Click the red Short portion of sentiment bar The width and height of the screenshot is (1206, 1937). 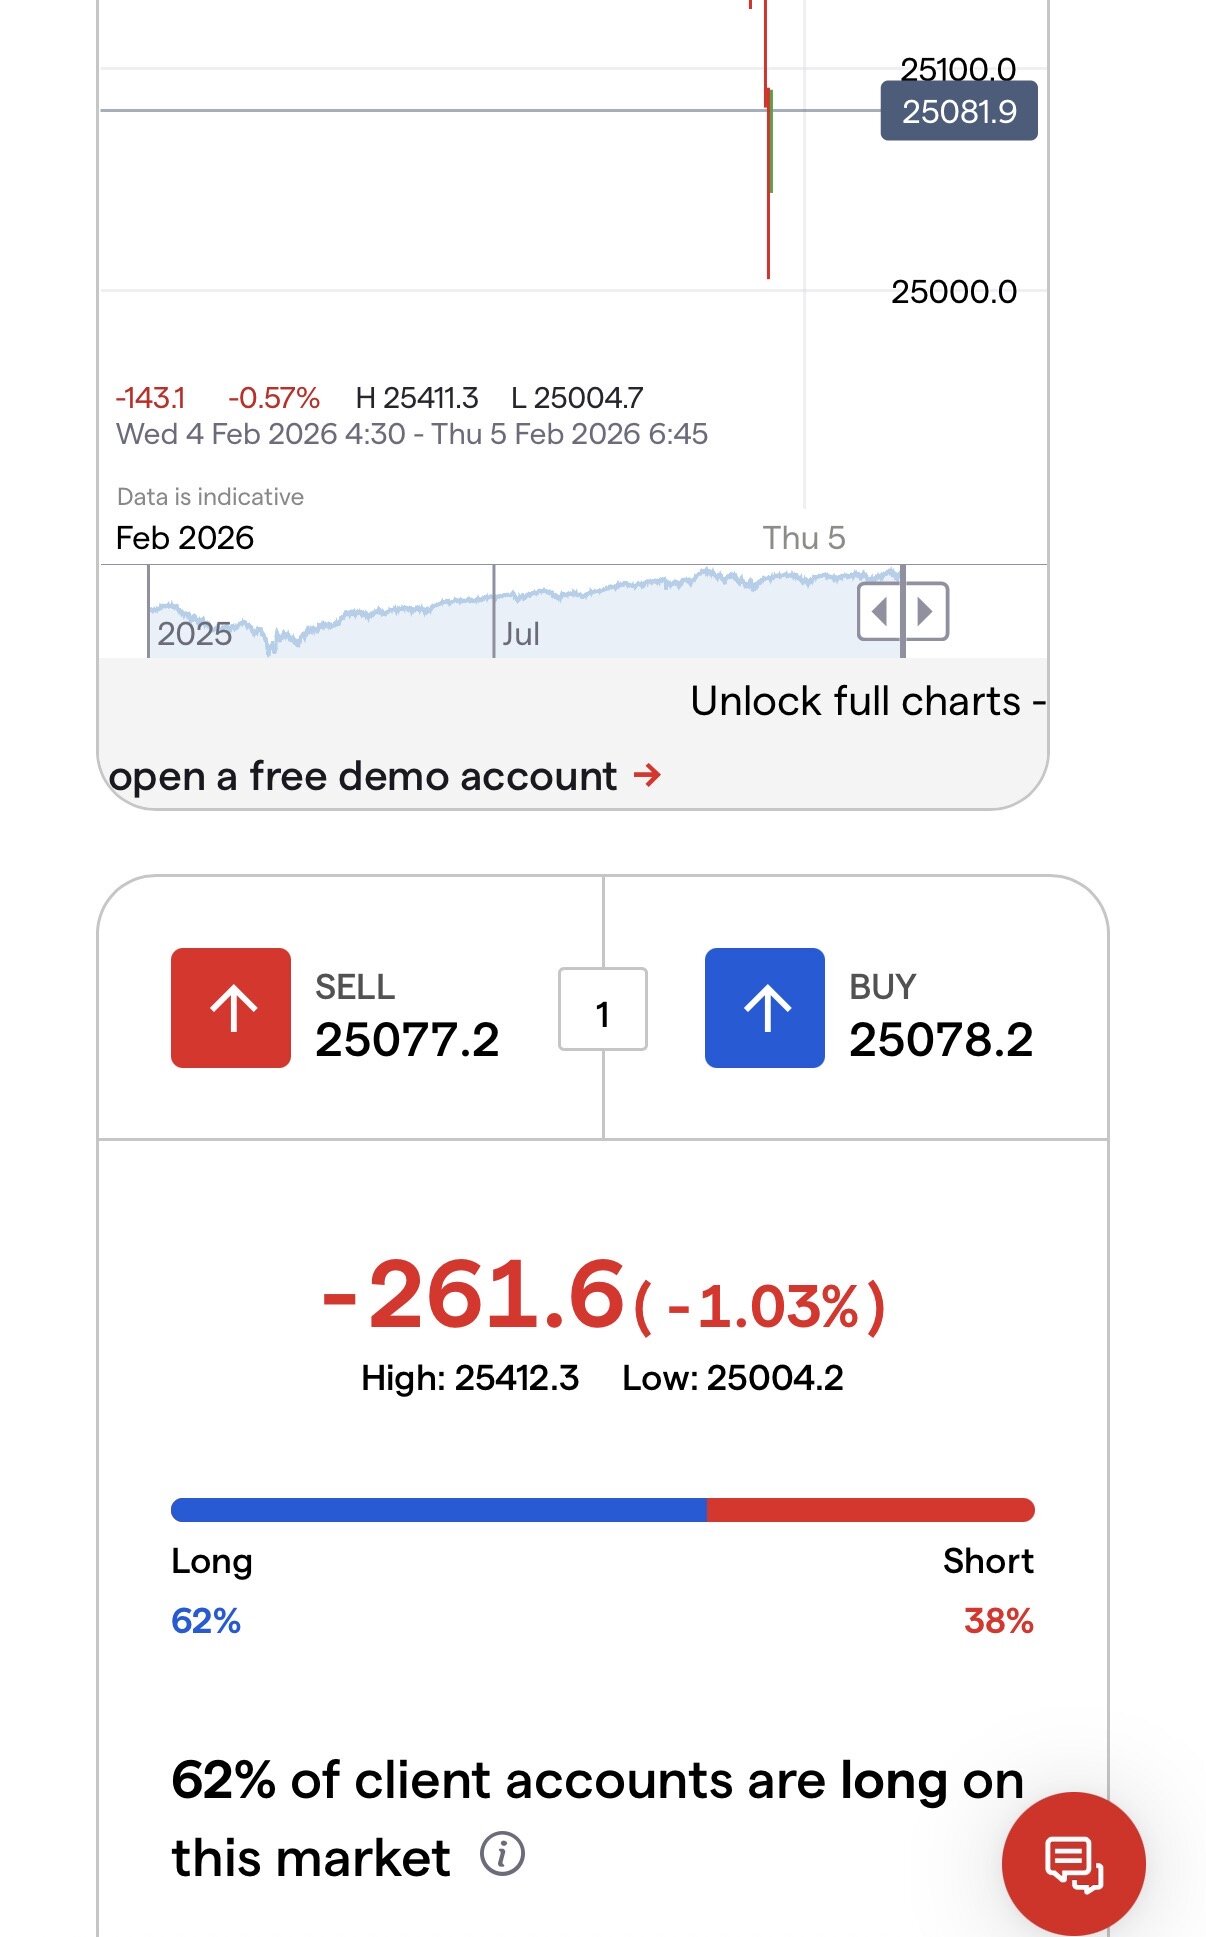(870, 1510)
